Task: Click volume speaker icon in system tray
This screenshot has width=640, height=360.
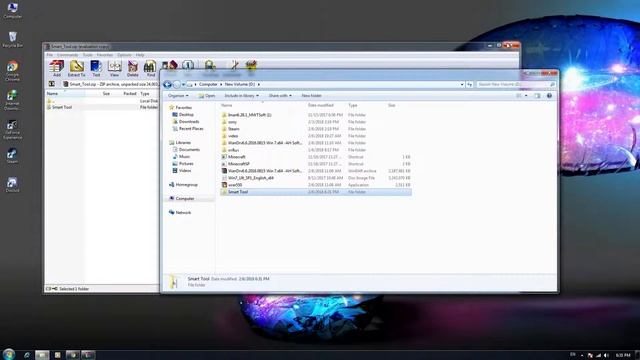Action: (x=606, y=355)
